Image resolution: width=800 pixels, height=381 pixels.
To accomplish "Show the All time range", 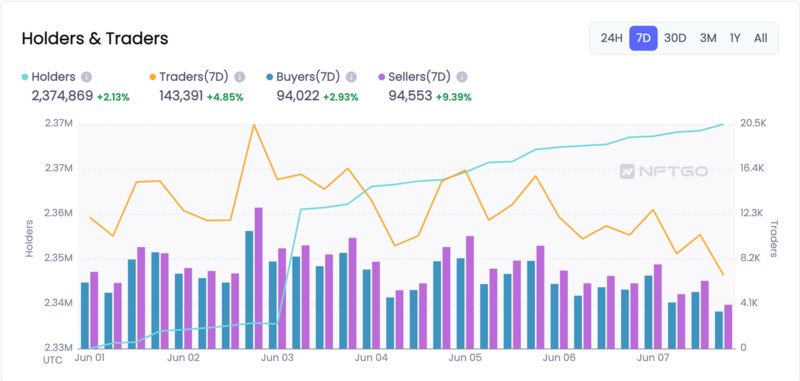I will [760, 38].
